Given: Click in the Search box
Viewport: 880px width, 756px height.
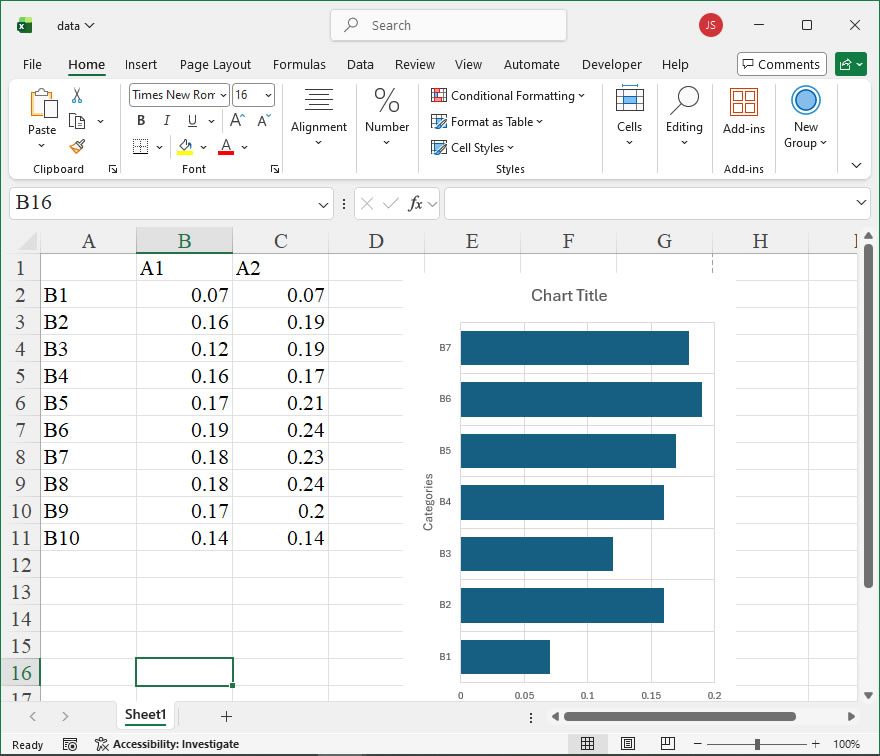Looking at the screenshot, I should 448,25.
